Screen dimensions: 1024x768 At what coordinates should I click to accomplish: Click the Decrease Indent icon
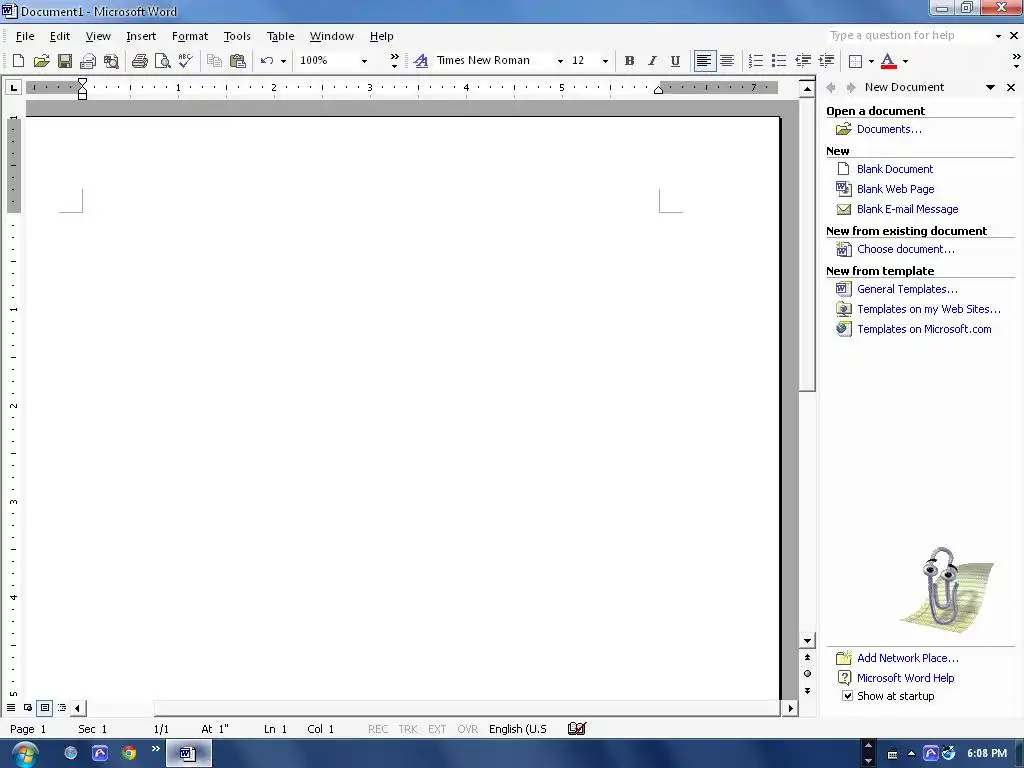click(x=803, y=61)
